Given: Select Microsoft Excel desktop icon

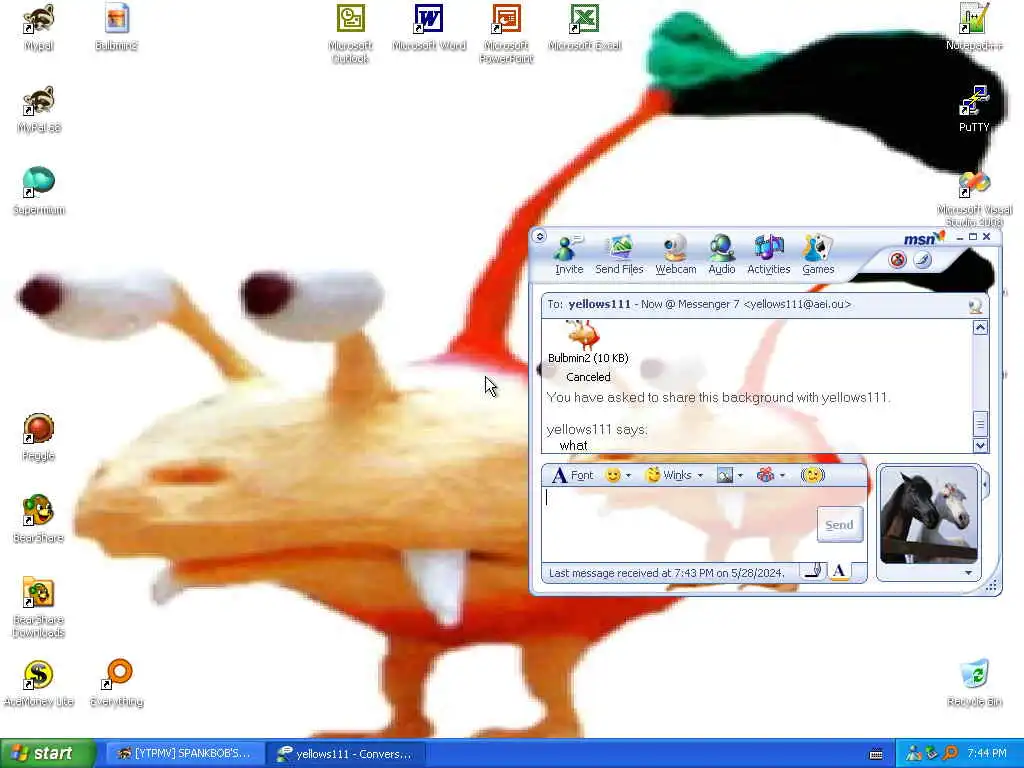Looking at the screenshot, I should pos(584,28).
